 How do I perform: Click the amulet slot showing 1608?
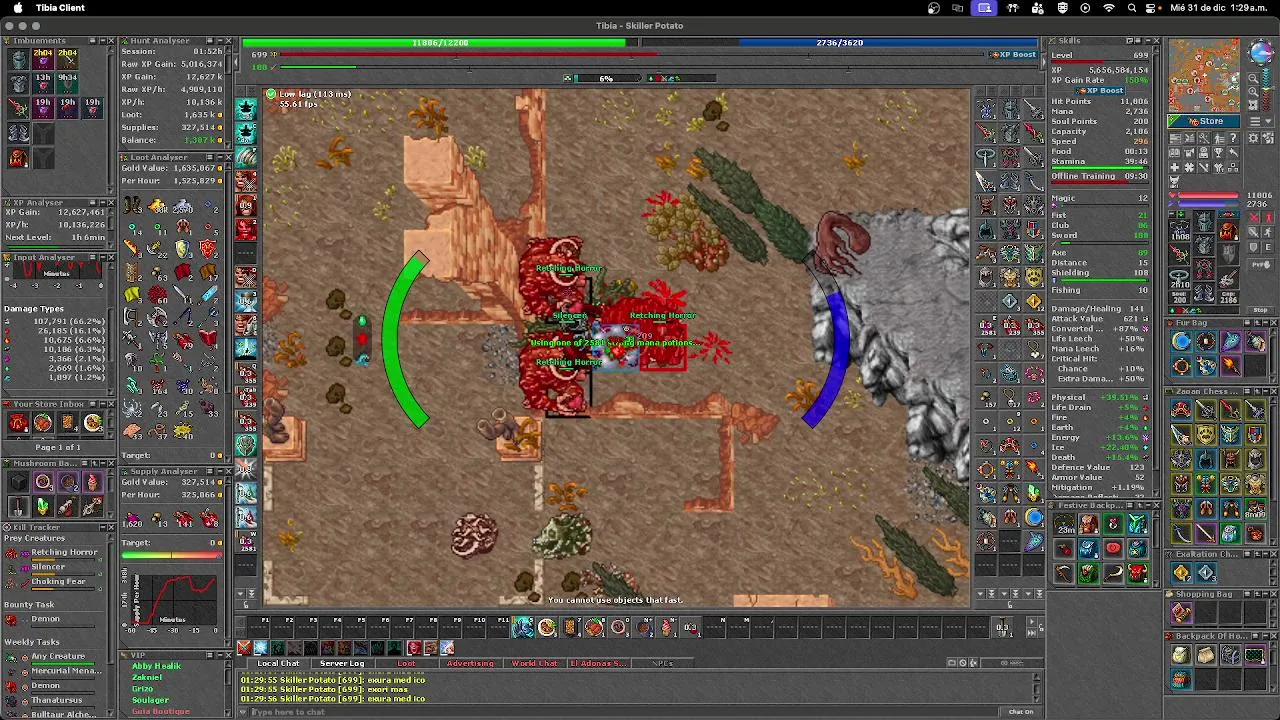1180,230
